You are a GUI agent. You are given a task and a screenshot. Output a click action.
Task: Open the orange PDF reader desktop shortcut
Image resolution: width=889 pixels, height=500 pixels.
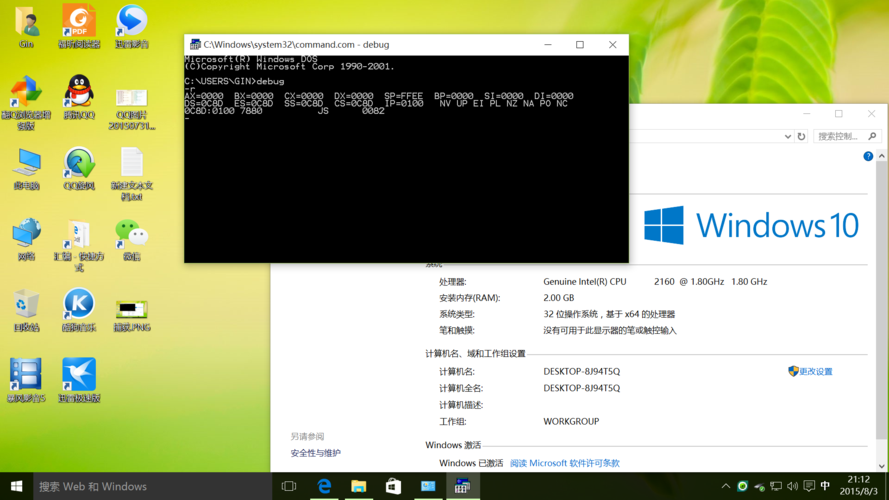click(x=79, y=27)
